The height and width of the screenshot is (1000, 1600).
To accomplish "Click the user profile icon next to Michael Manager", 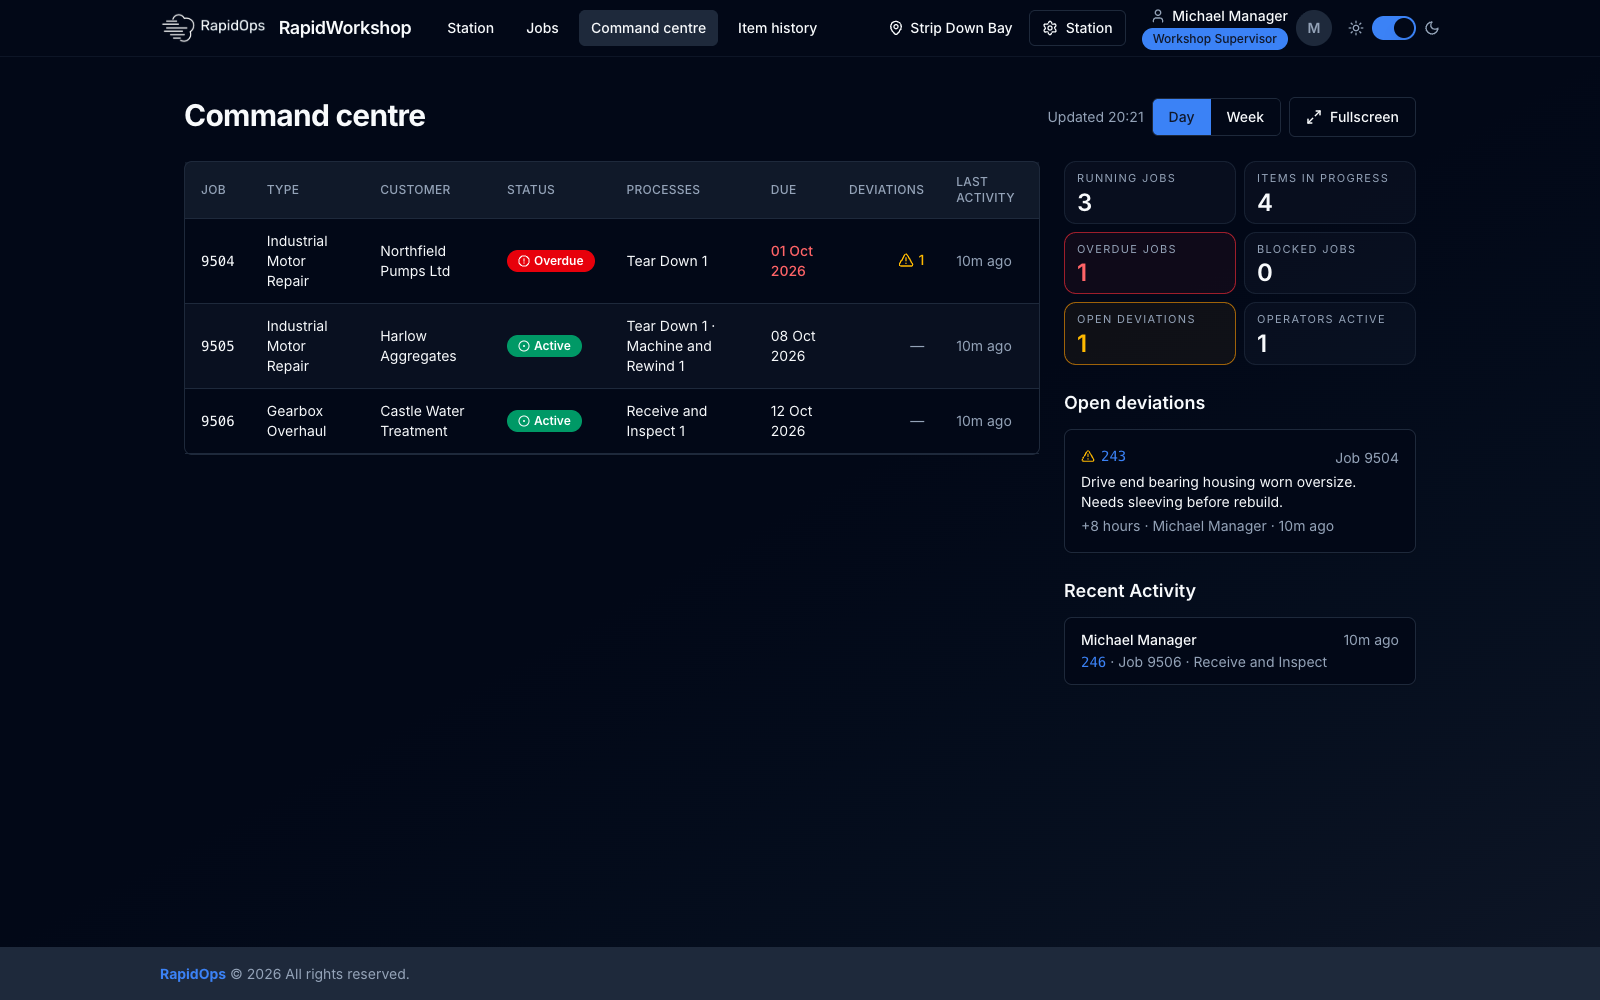I will [1158, 16].
